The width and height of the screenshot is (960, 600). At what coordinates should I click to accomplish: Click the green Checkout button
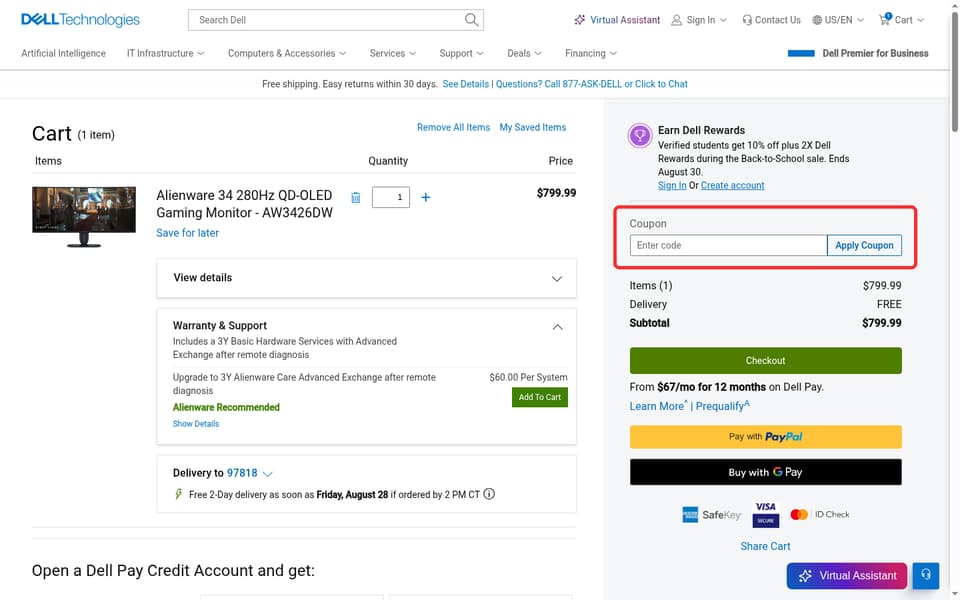[x=765, y=361]
